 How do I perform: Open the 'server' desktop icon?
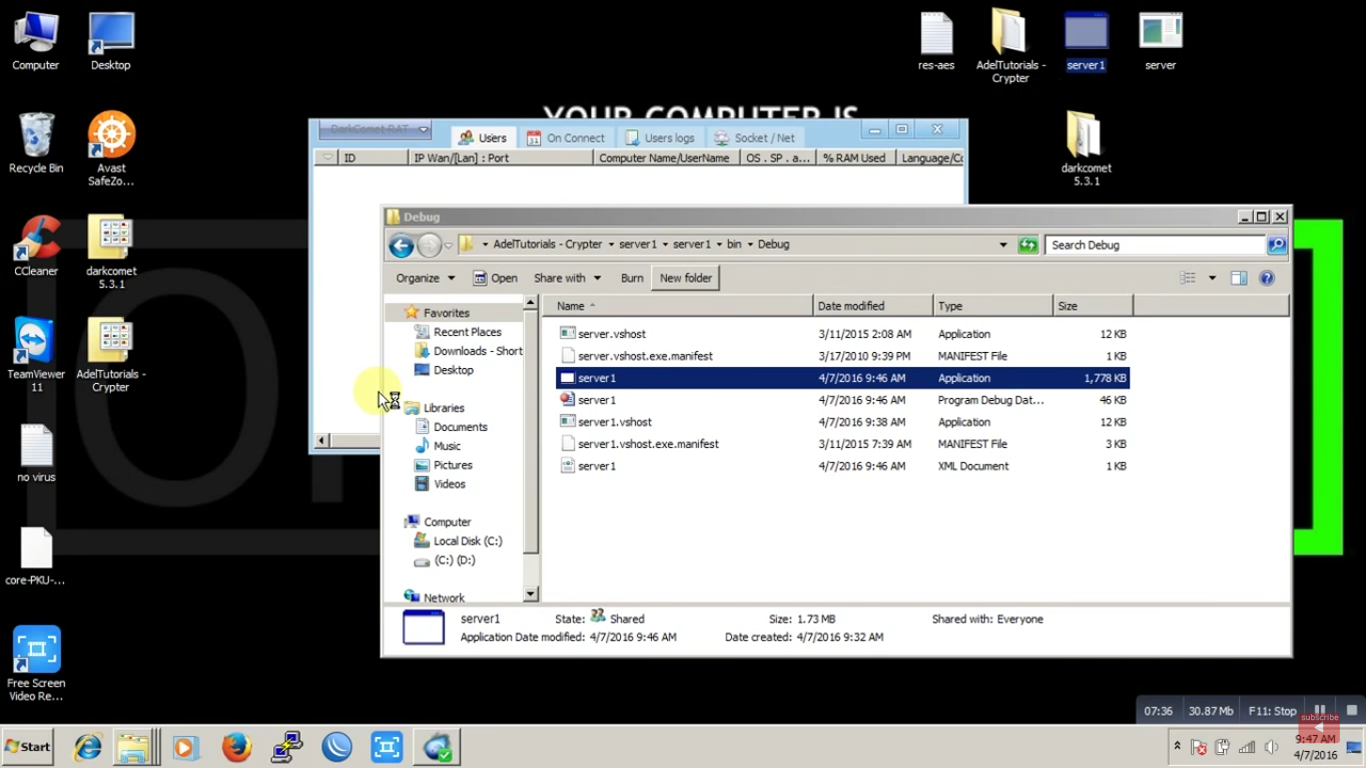point(1160,41)
